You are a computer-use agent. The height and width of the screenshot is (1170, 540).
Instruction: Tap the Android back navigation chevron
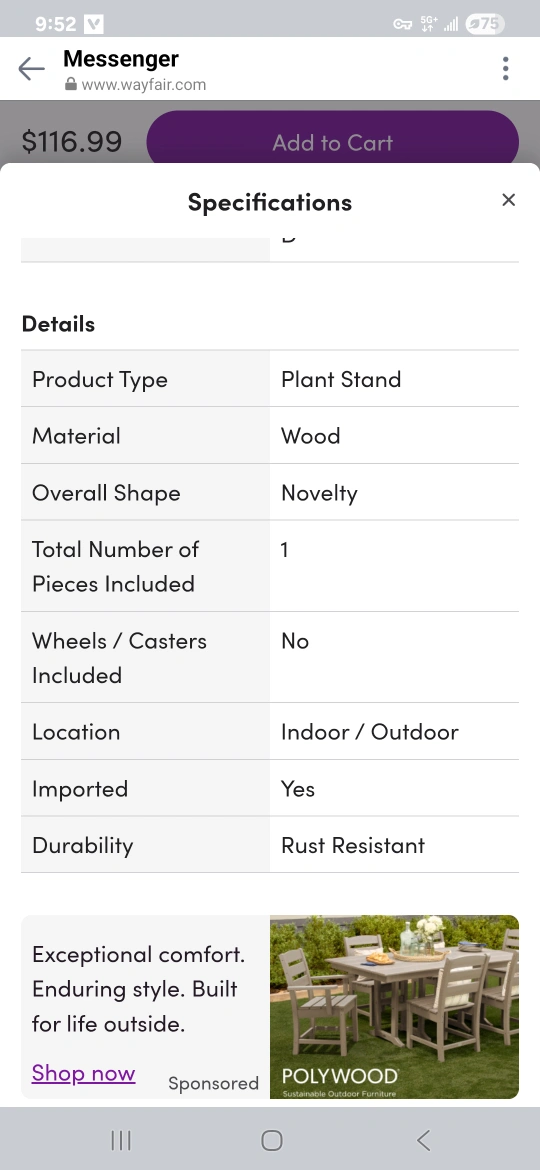(x=423, y=1139)
